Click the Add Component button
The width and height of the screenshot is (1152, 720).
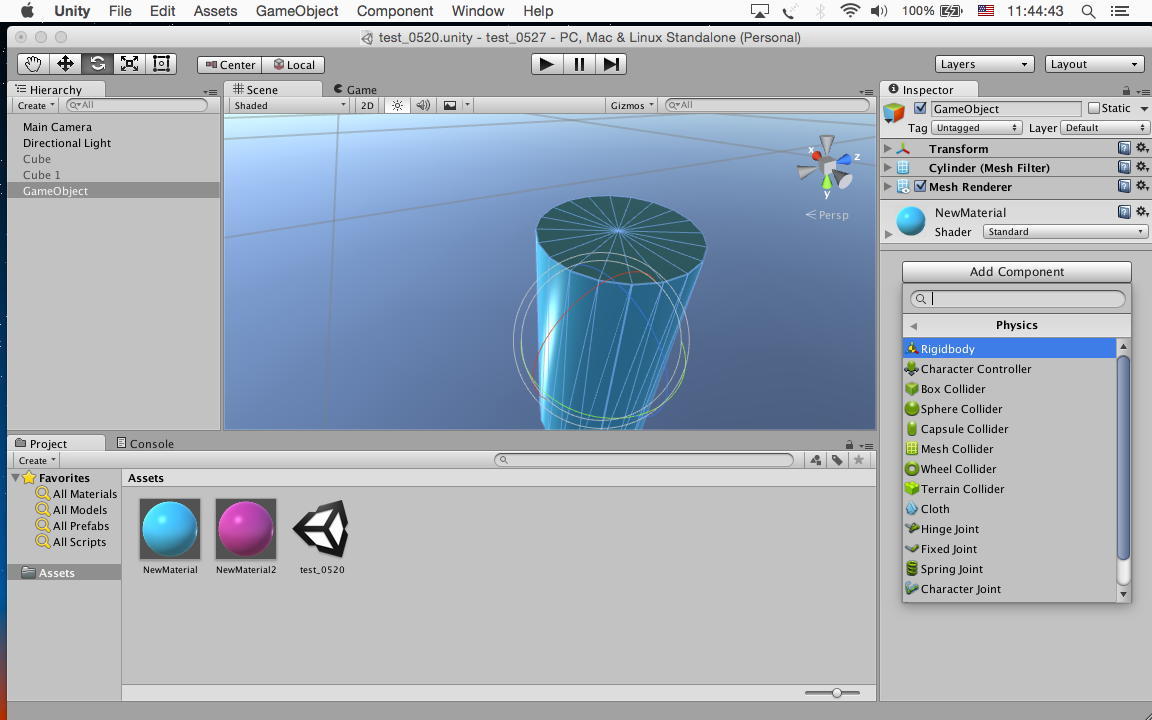coord(1016,272)
